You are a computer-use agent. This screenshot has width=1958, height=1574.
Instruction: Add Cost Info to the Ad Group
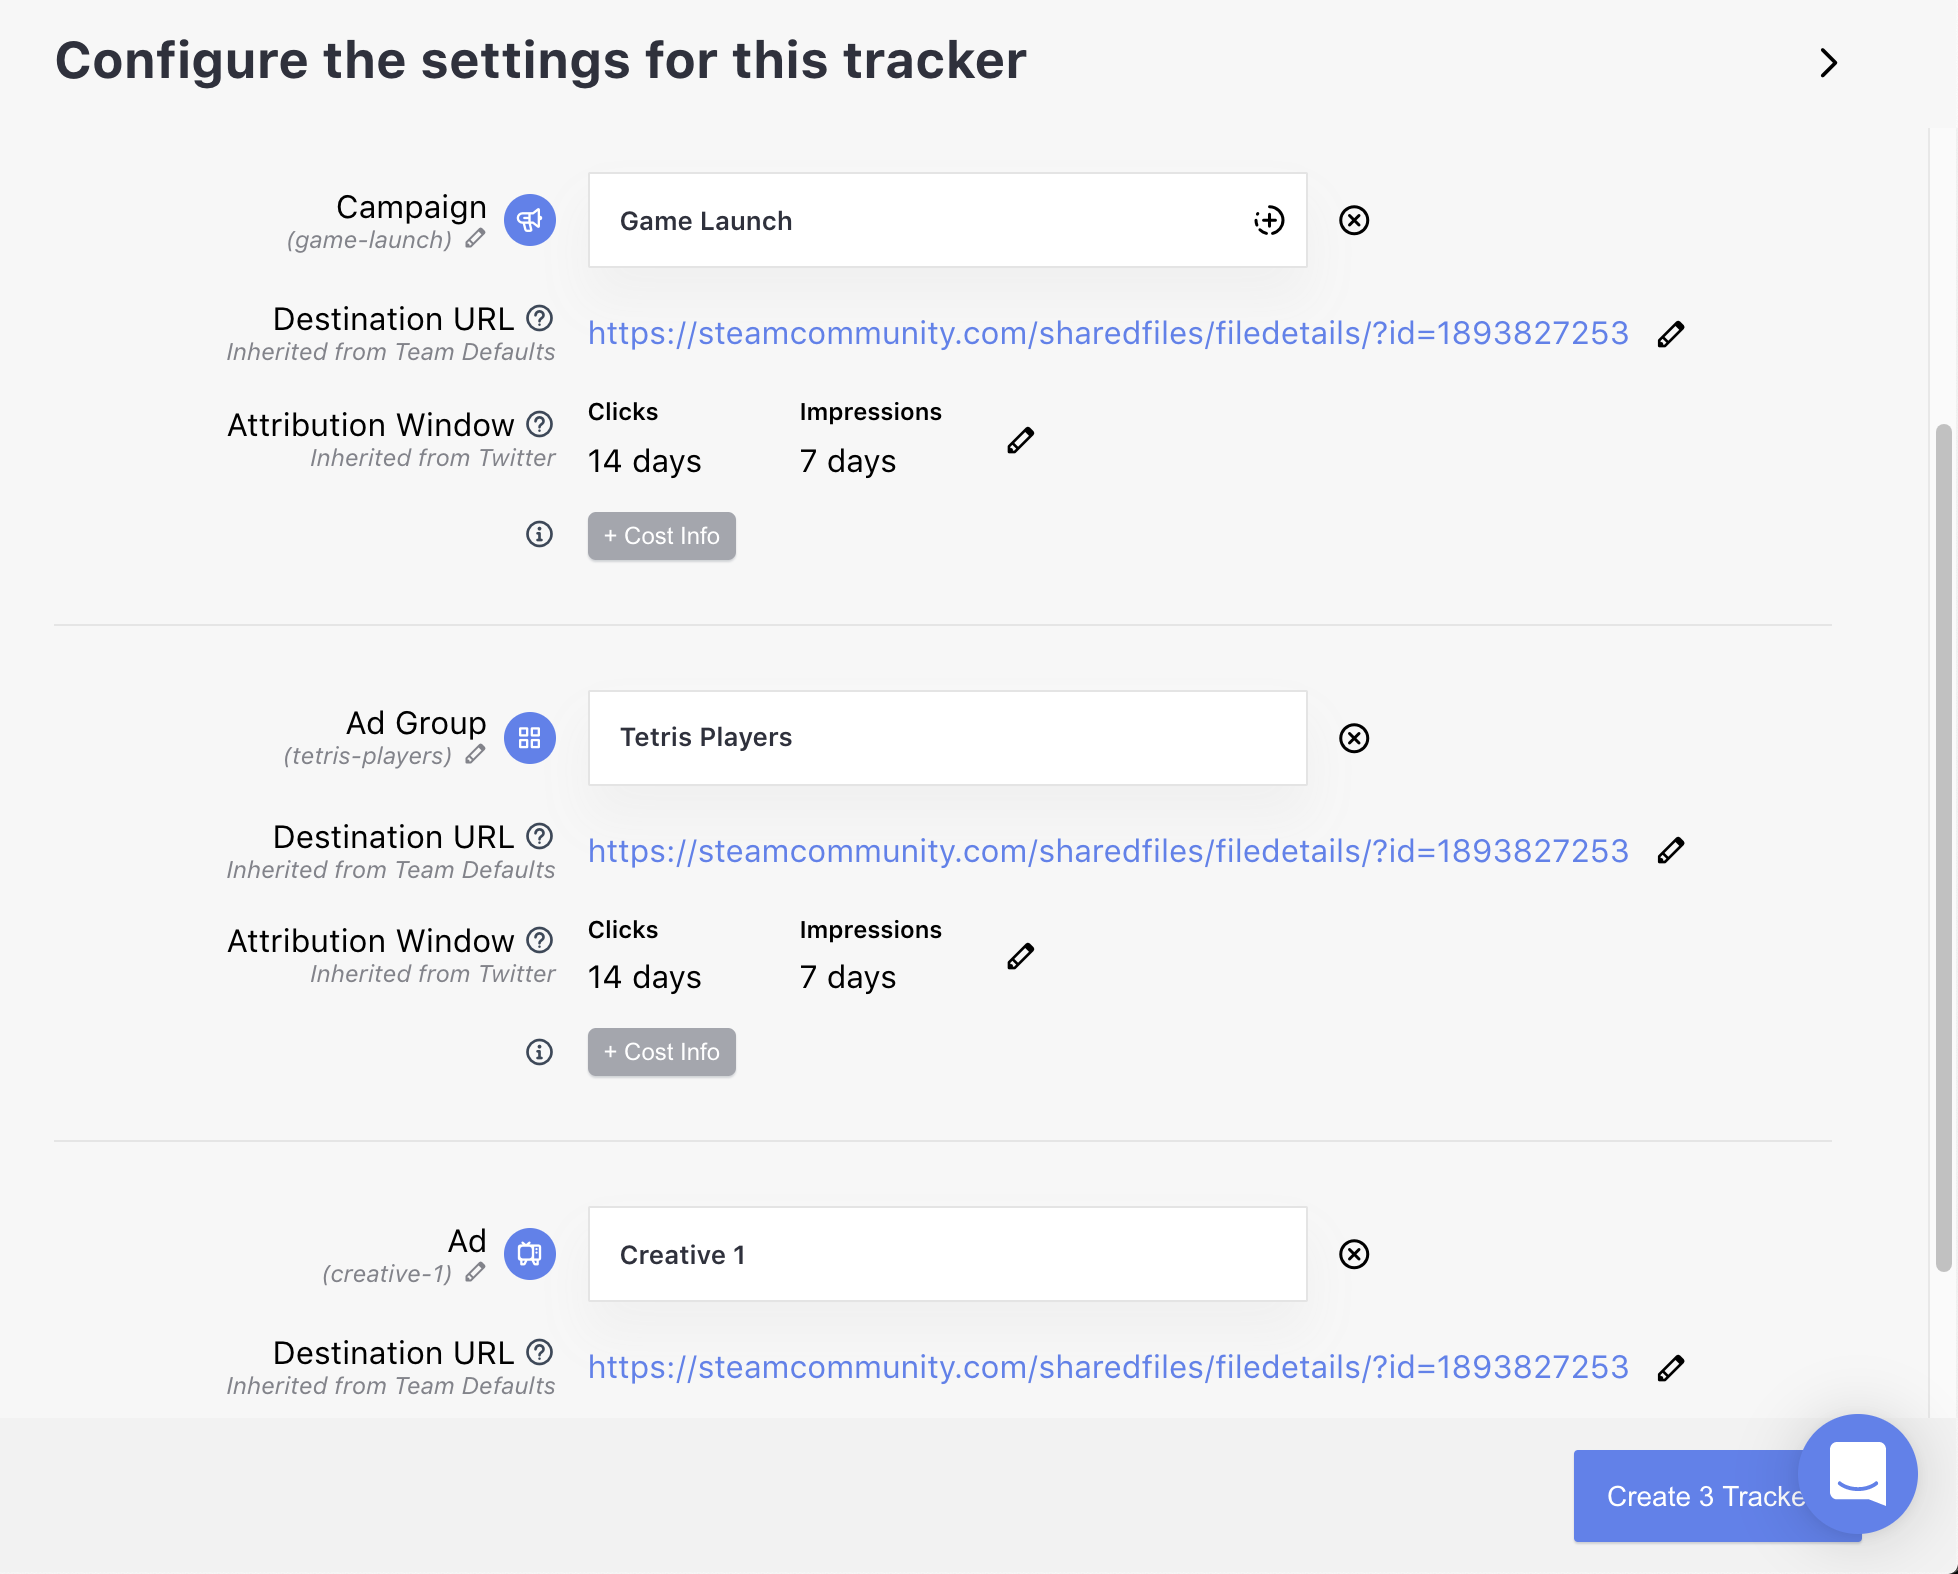[662, 1052]
